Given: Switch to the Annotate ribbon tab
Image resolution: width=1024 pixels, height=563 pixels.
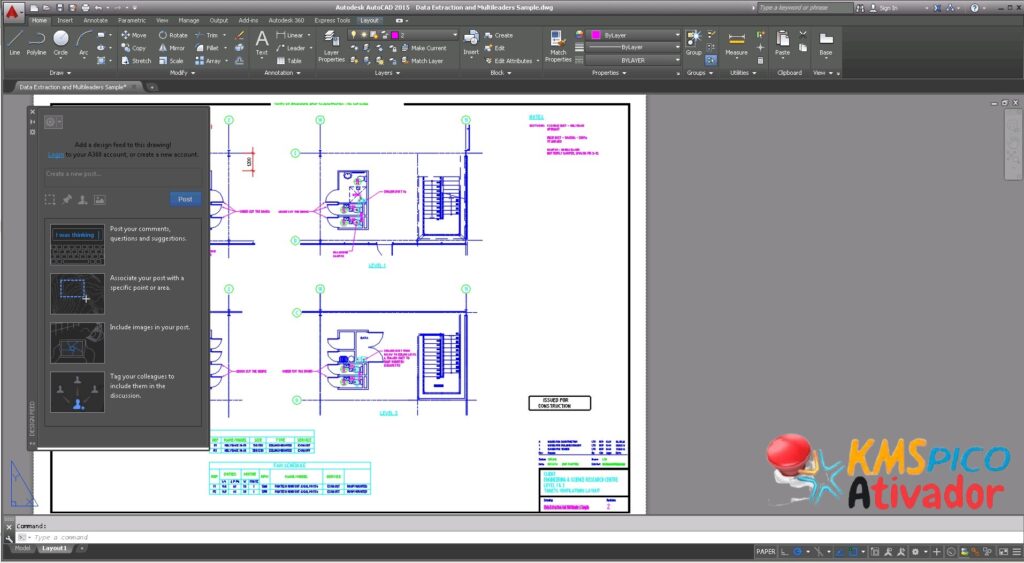Looking at the screenshot, I should click(x=95, y=20).
